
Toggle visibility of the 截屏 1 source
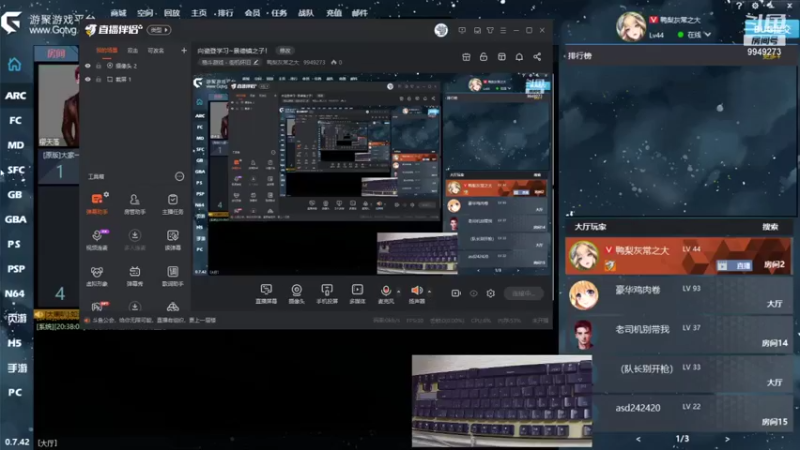pos(88,80)
